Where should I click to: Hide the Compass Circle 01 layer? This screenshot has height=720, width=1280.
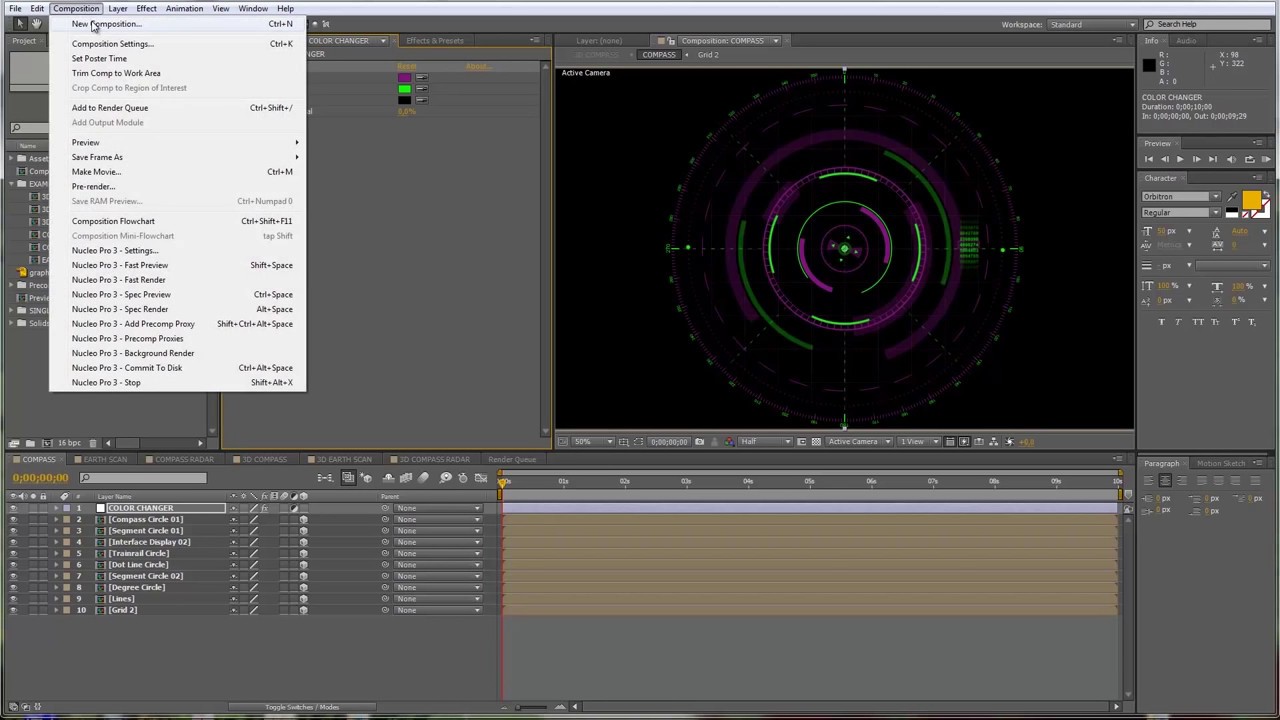(x=14, y=520)
